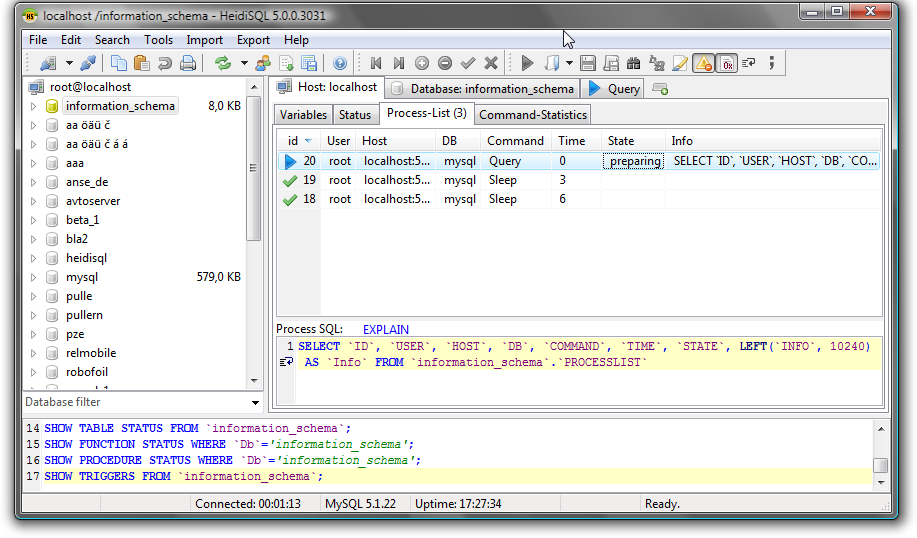The image size is (917, 538).
Task: Click the green Refresh icon
Action: (x=223, y=63)
